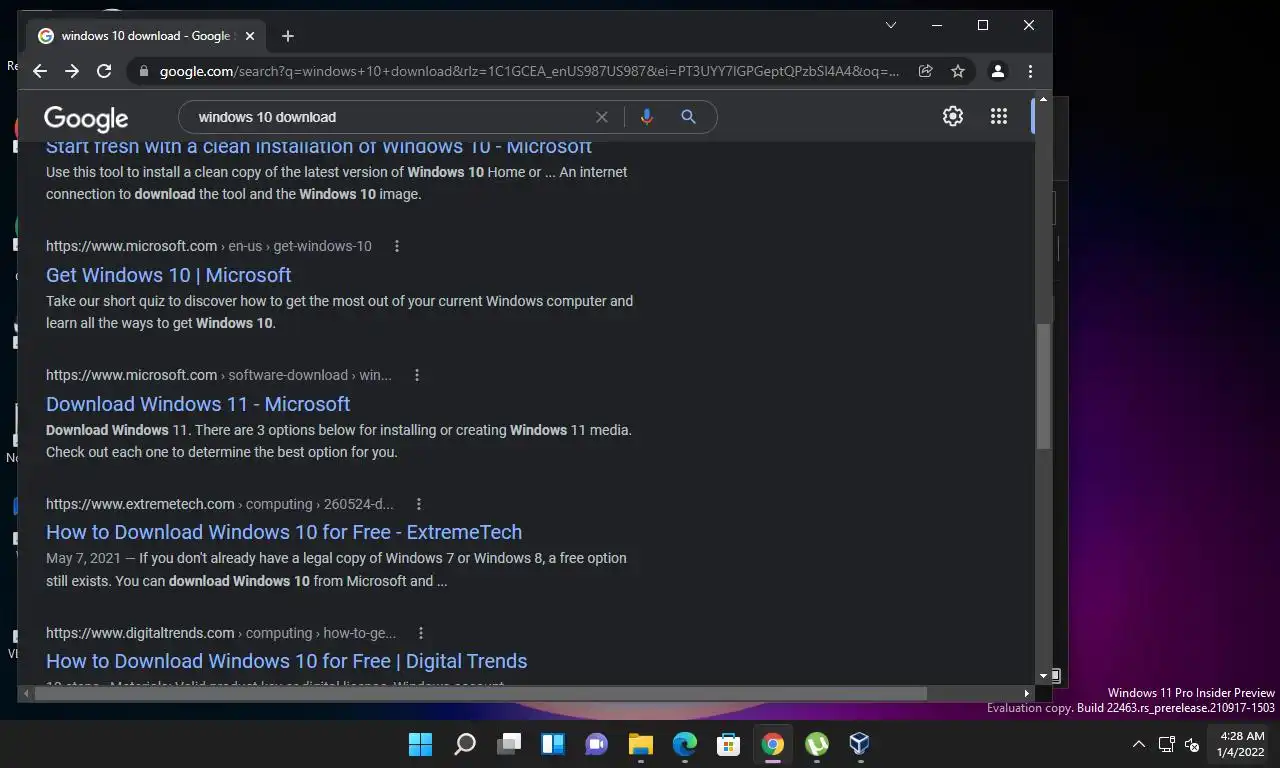
Task: Click the scroll up arrow
Action: click(x=1043, y=98)
